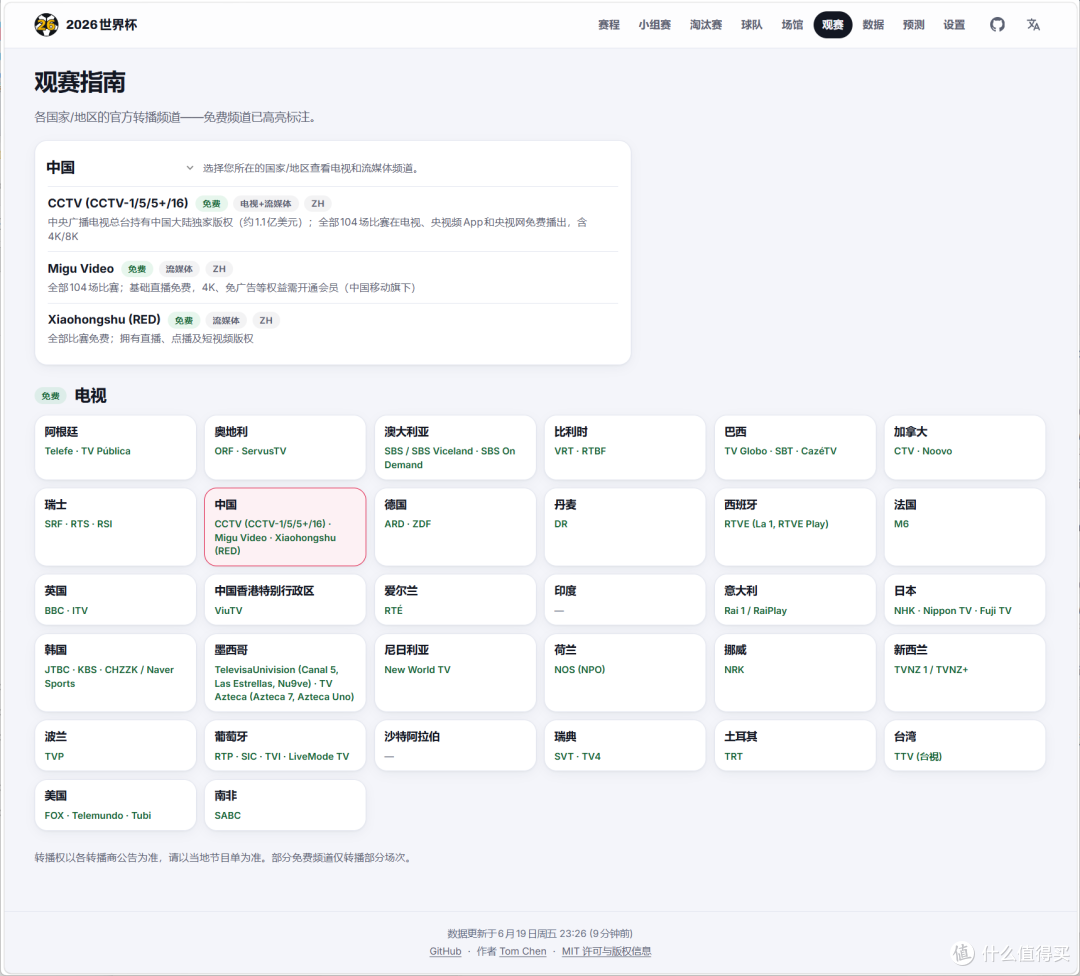Select the 美国 broadcaster card
This screenshot has height=976, width=1080.
pyautogui.click(x=115, y=805)
